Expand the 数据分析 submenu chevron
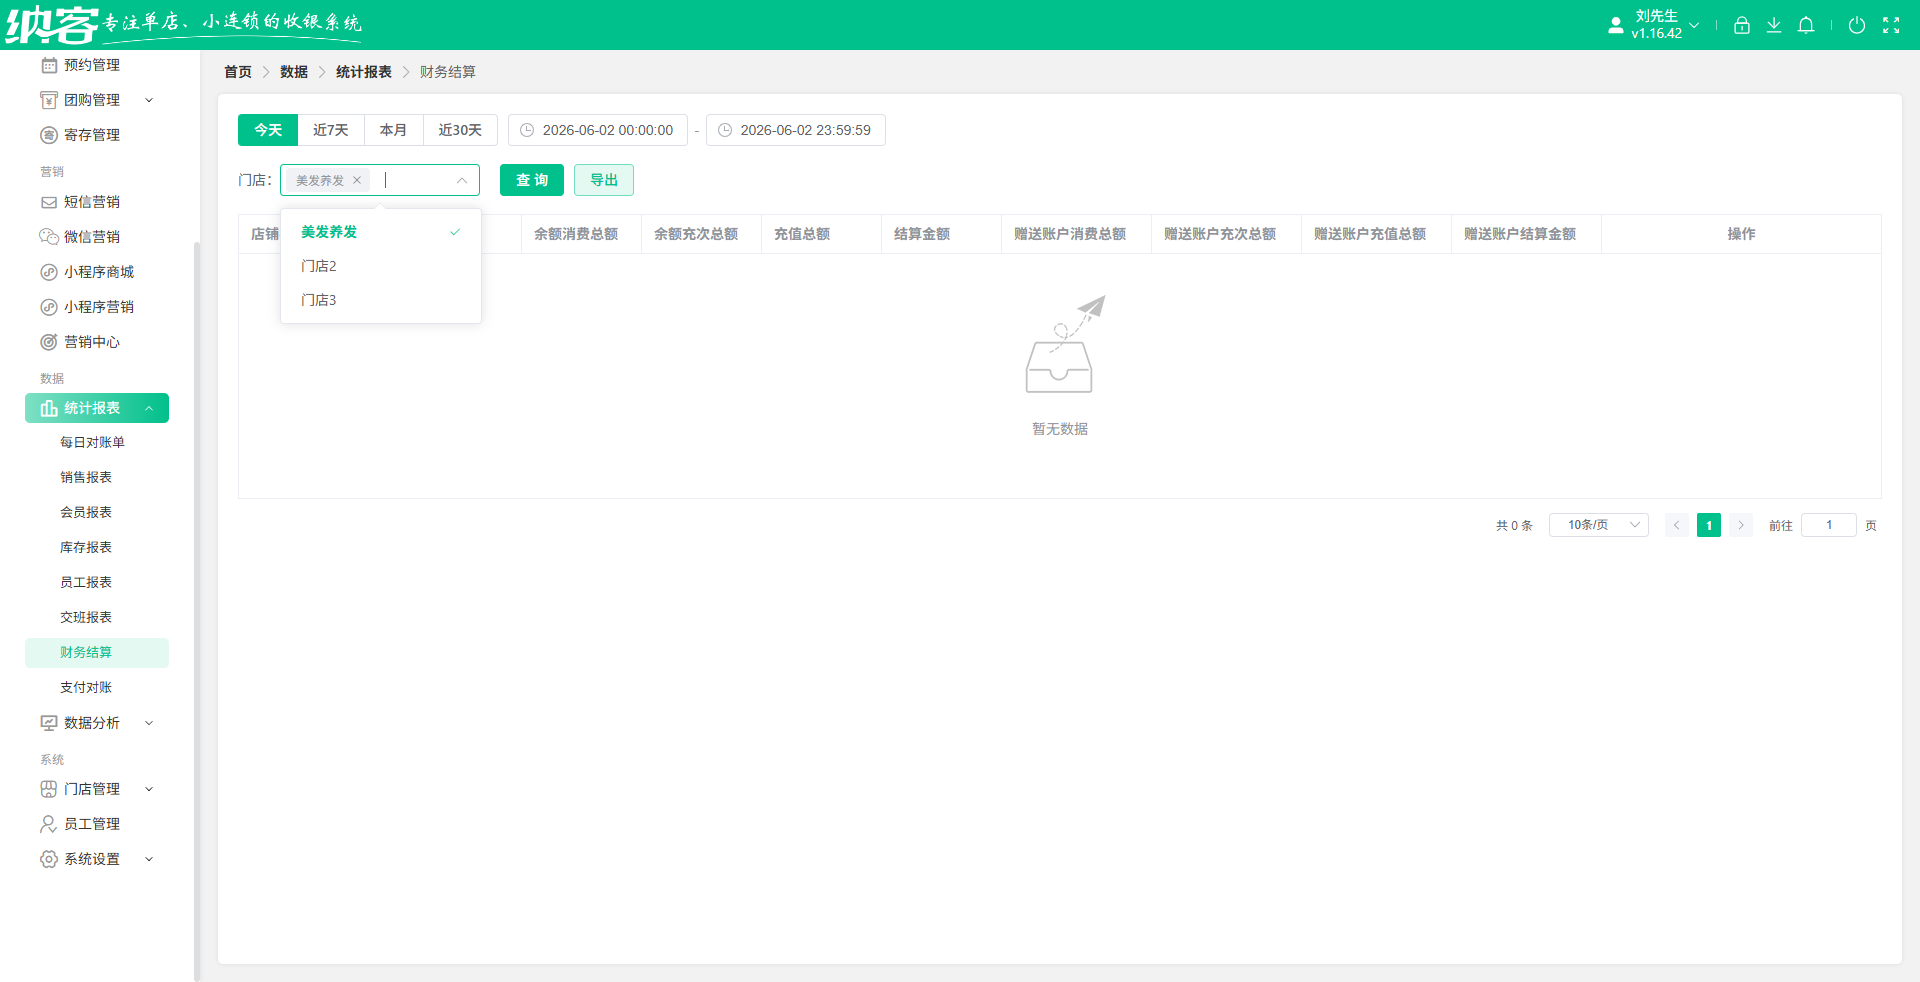This screenshot has height=982, width=1920. 149,723
